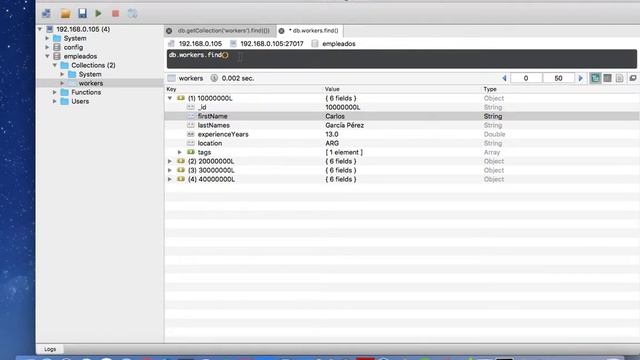Click the value ARG

[x=332, y=143]
